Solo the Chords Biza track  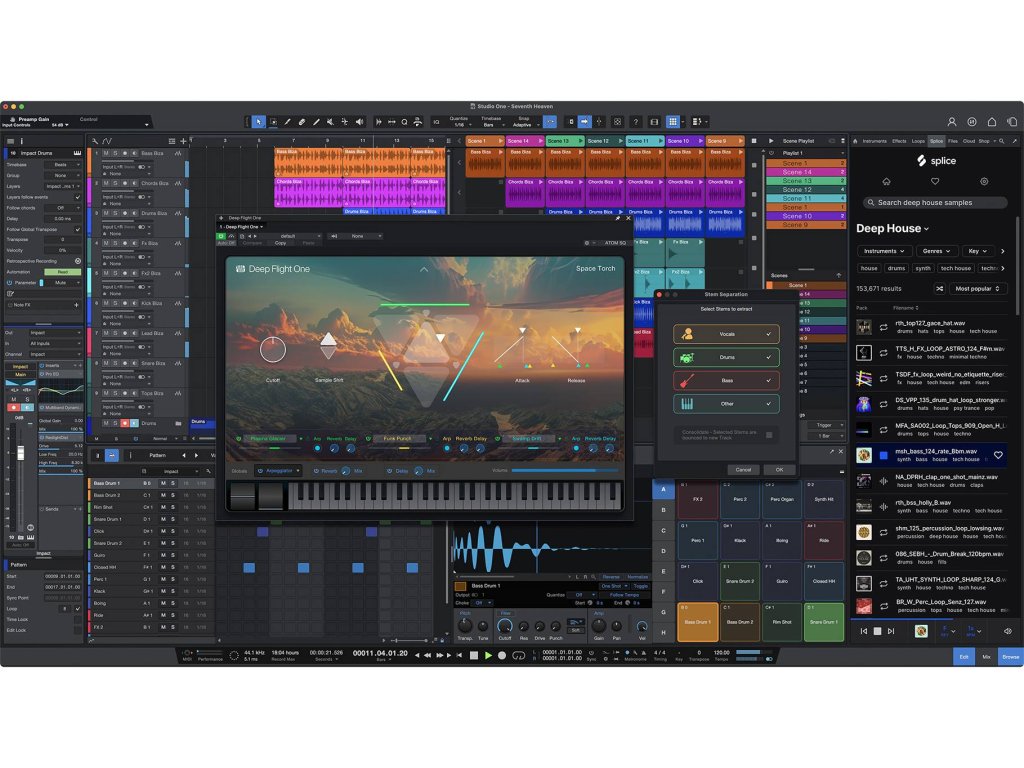coord(115,184)
